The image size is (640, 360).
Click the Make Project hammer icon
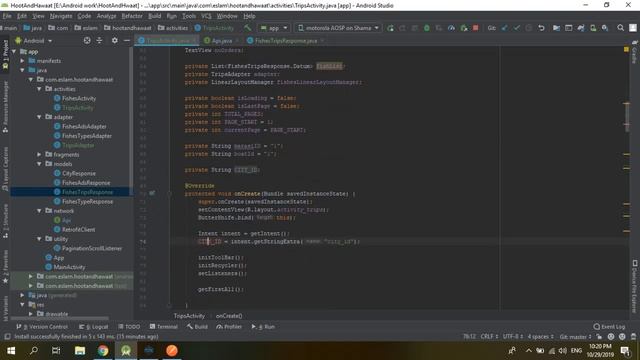click(247, 28)
